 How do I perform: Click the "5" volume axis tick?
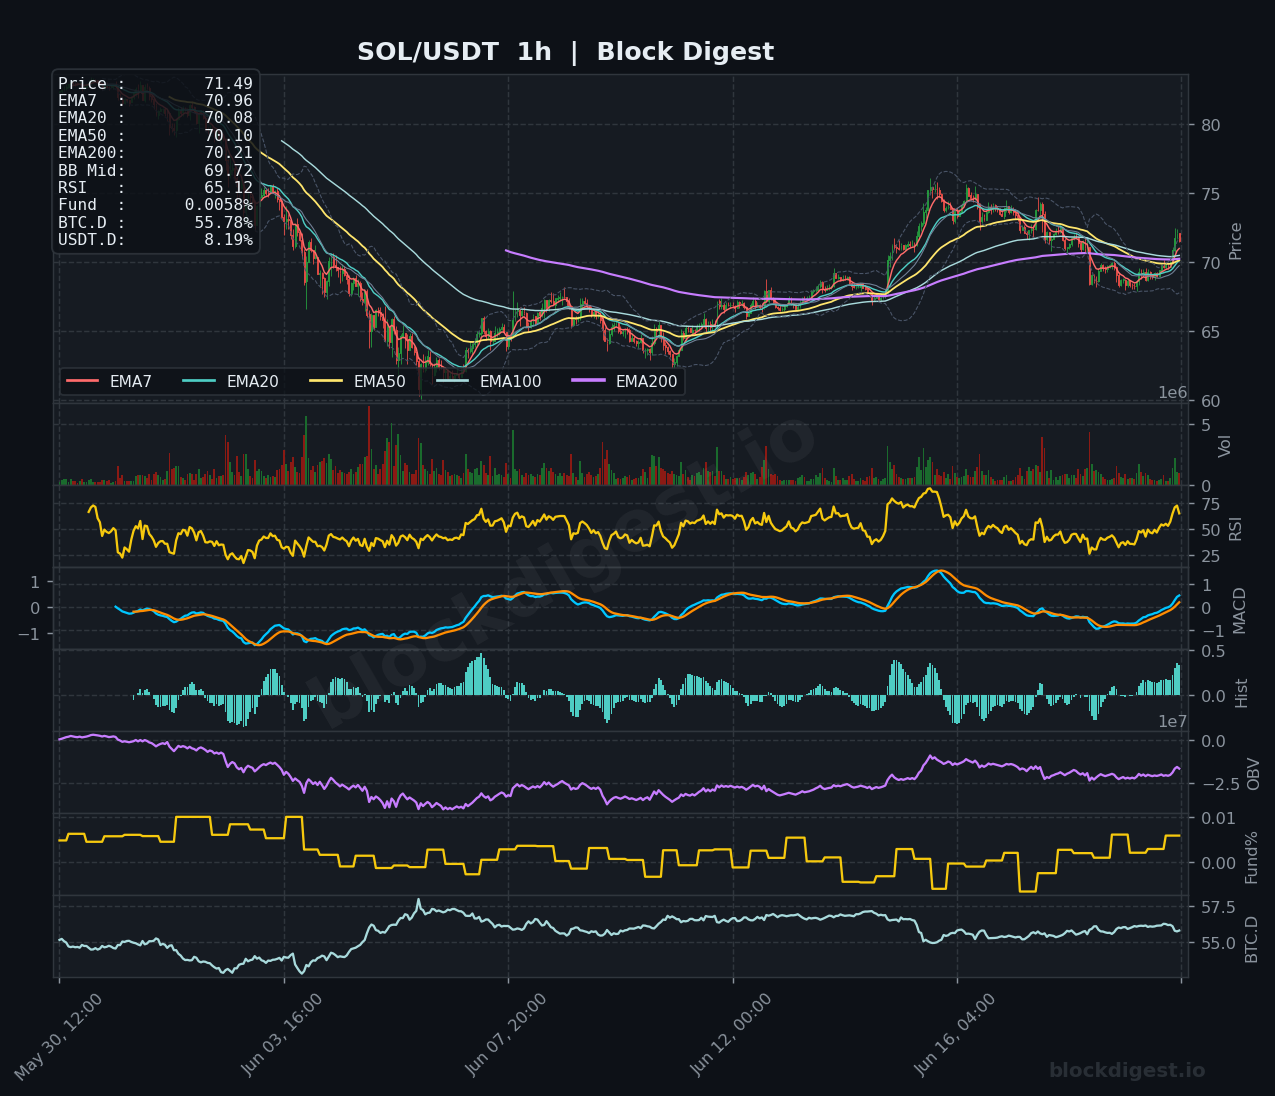tap(1205, 425)
